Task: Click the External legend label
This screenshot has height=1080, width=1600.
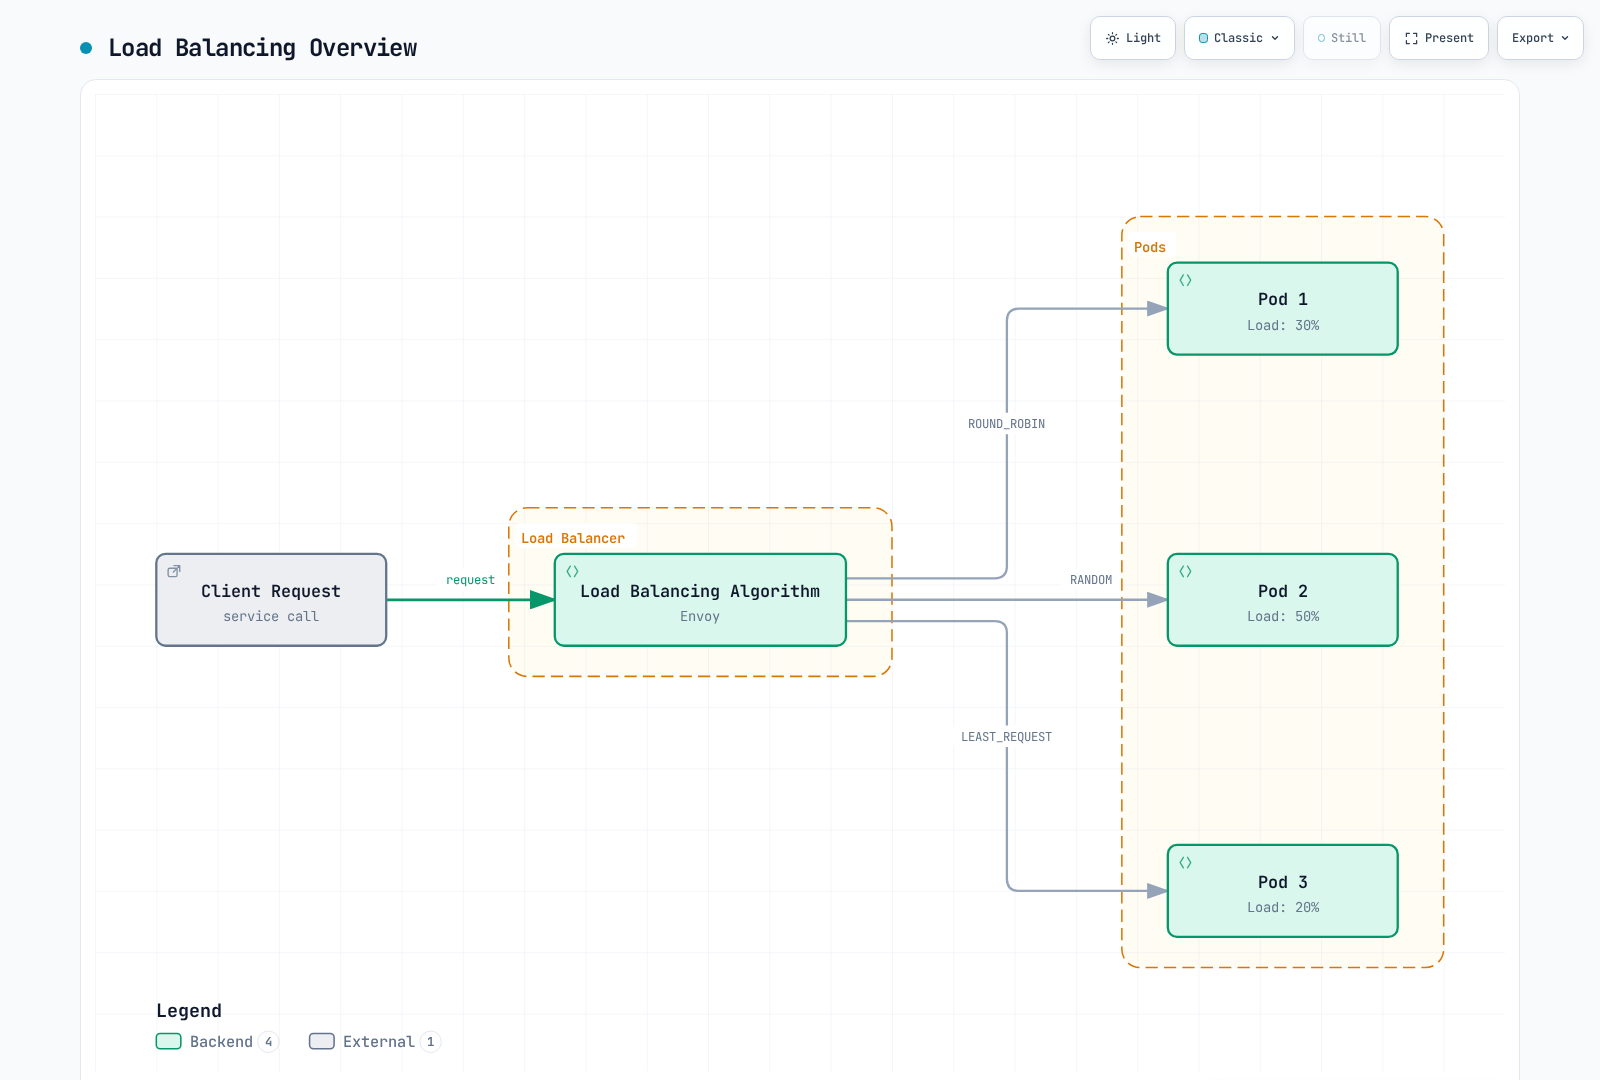Action: pos(378,1042)
